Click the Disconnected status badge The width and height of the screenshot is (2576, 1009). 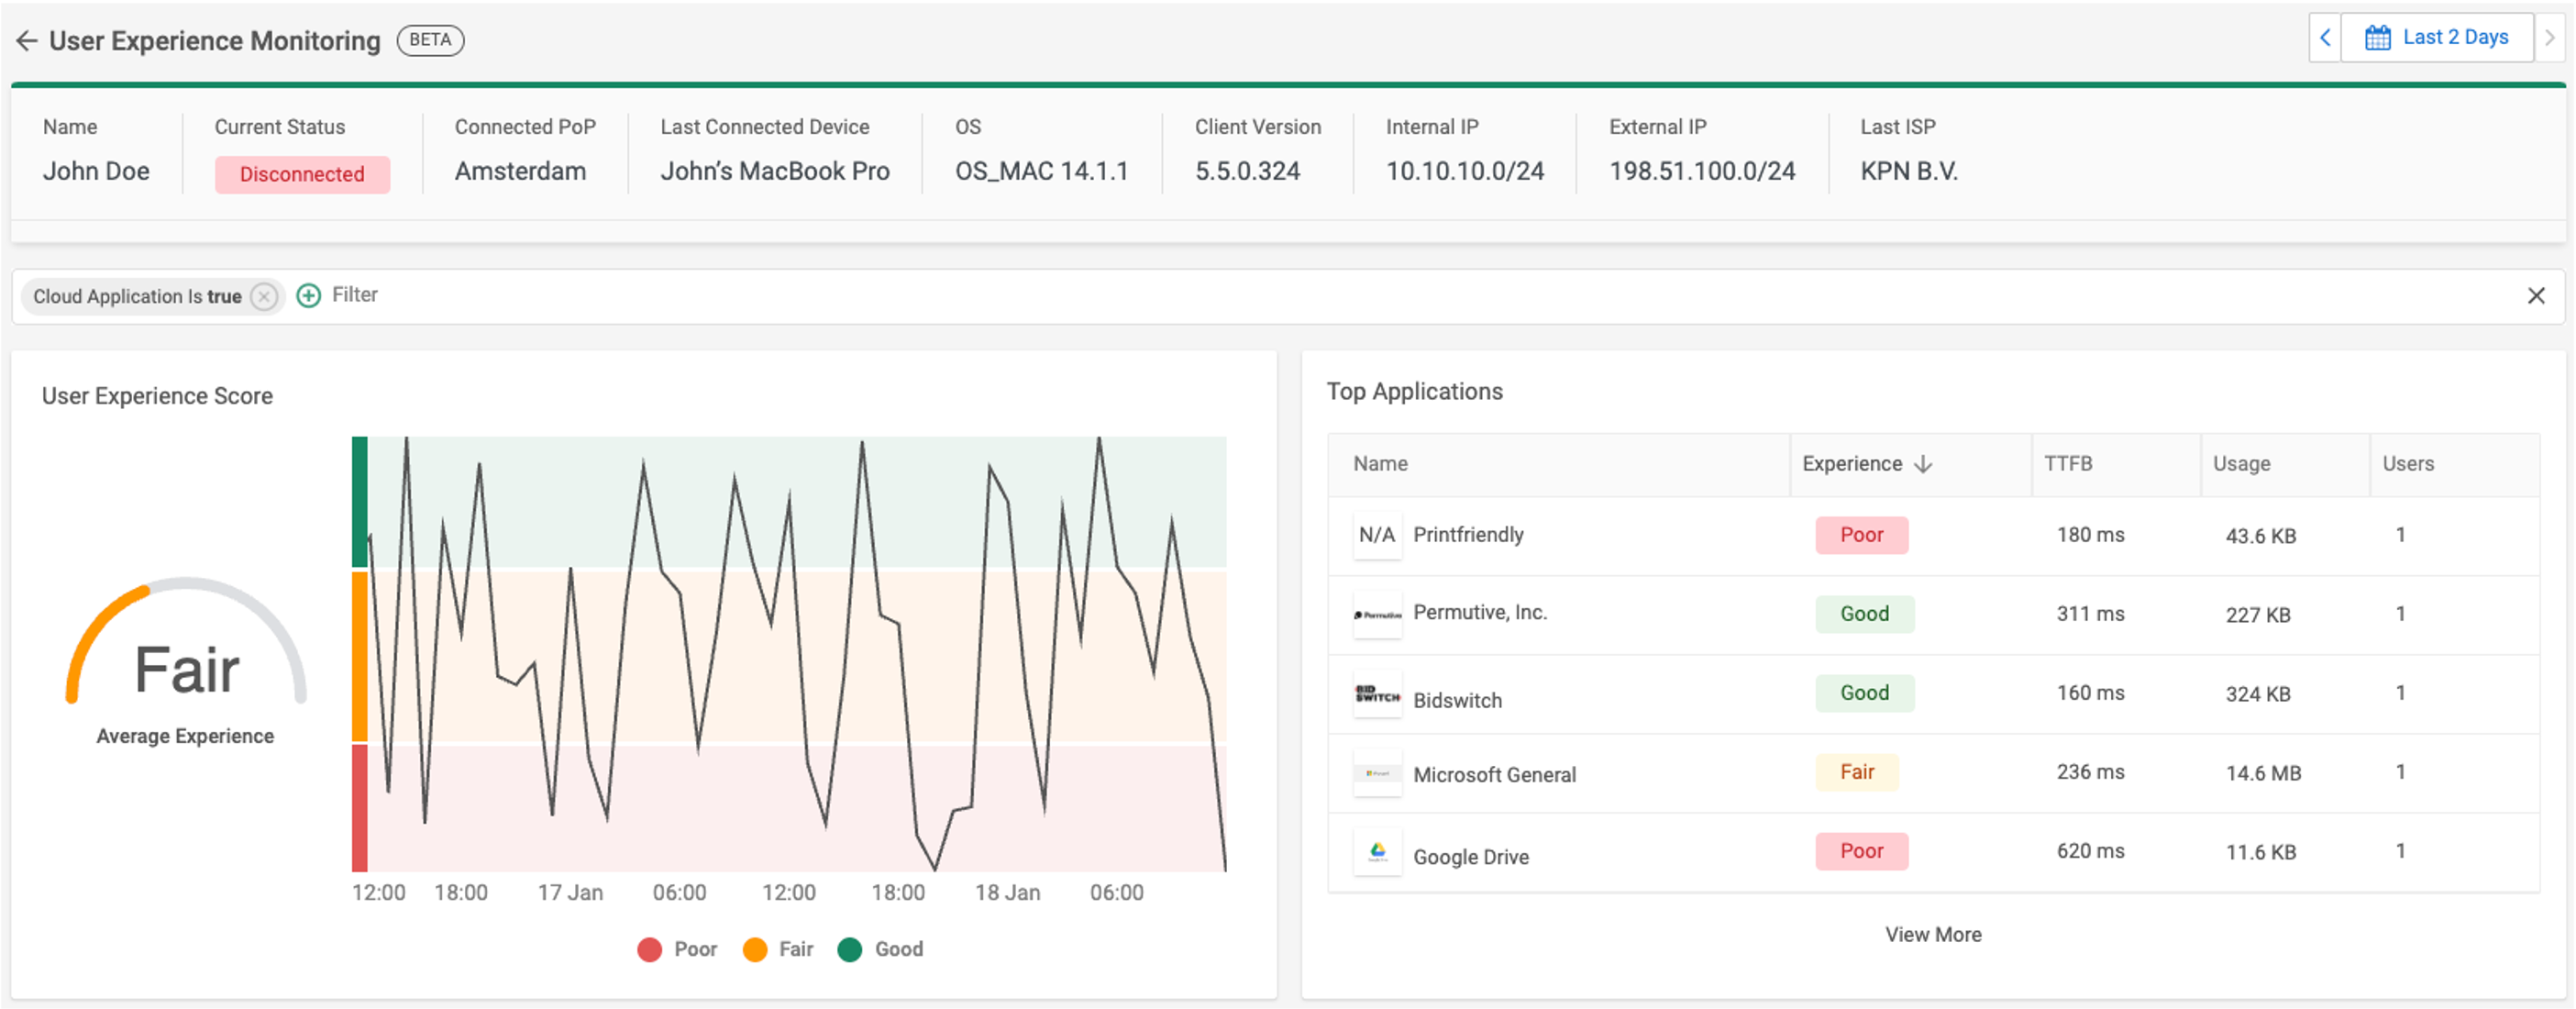tap(302, 174)
